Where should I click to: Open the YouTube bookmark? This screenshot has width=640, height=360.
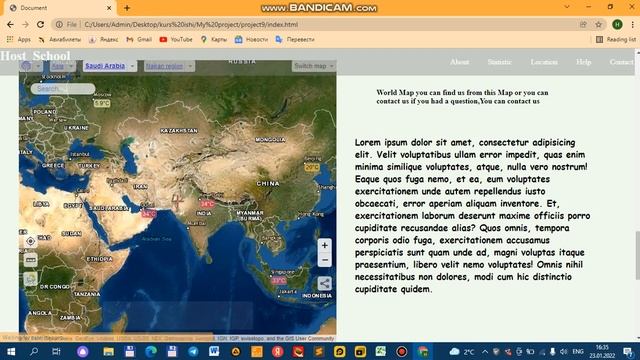(176, 39)
